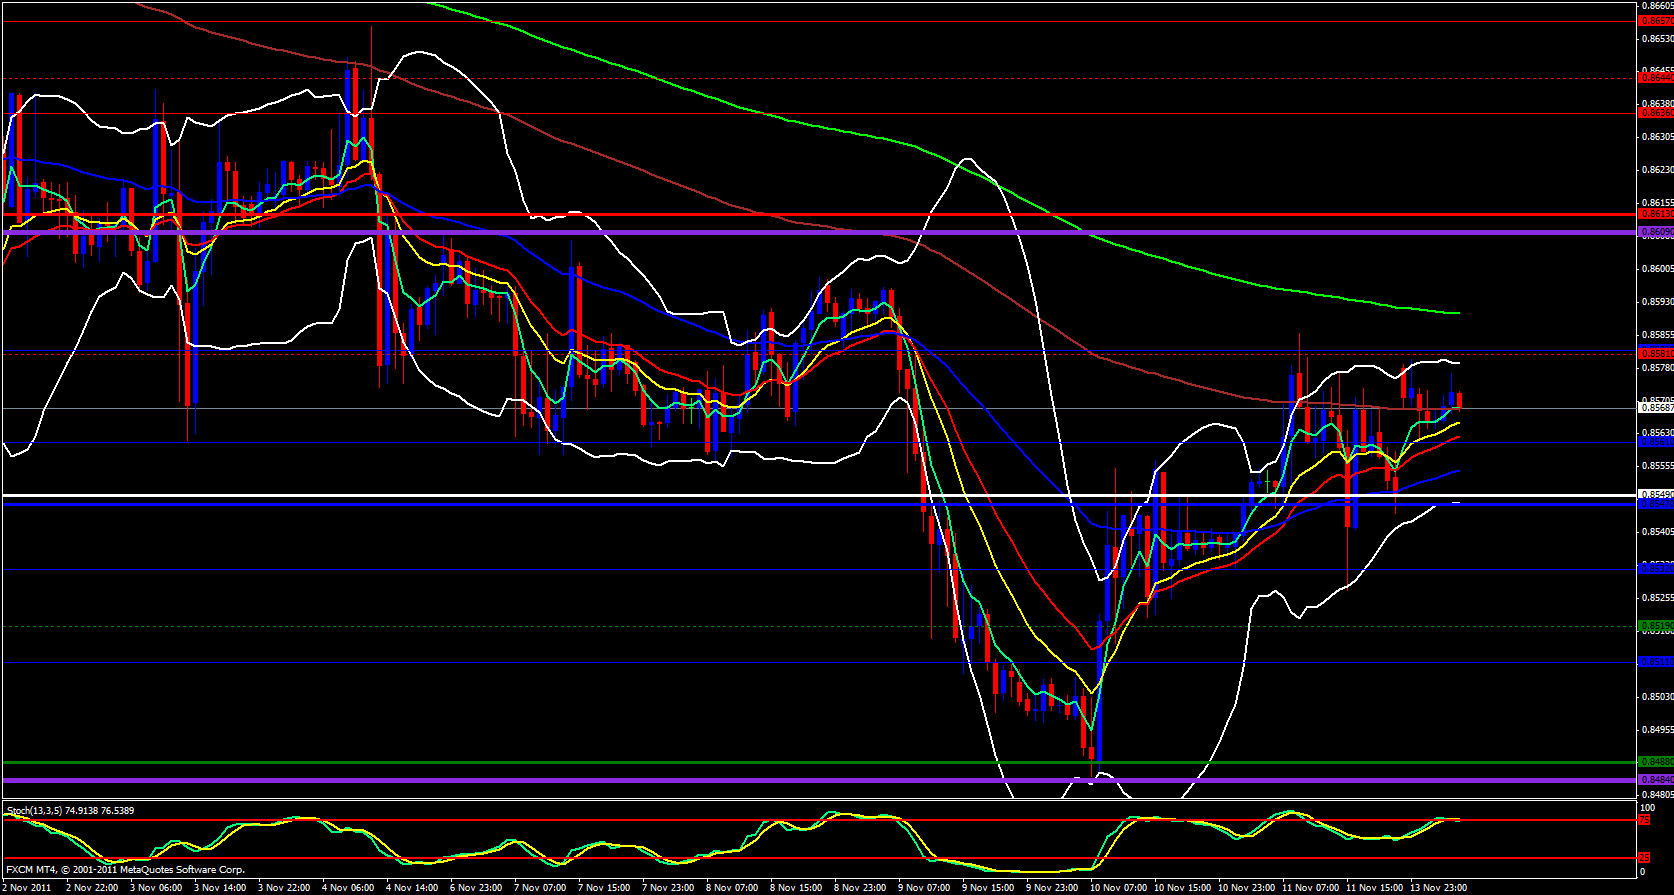Select the stochastic 25 oversold level label
The height and width of the screenshot is (895, 1674).
click(1644, 858)
